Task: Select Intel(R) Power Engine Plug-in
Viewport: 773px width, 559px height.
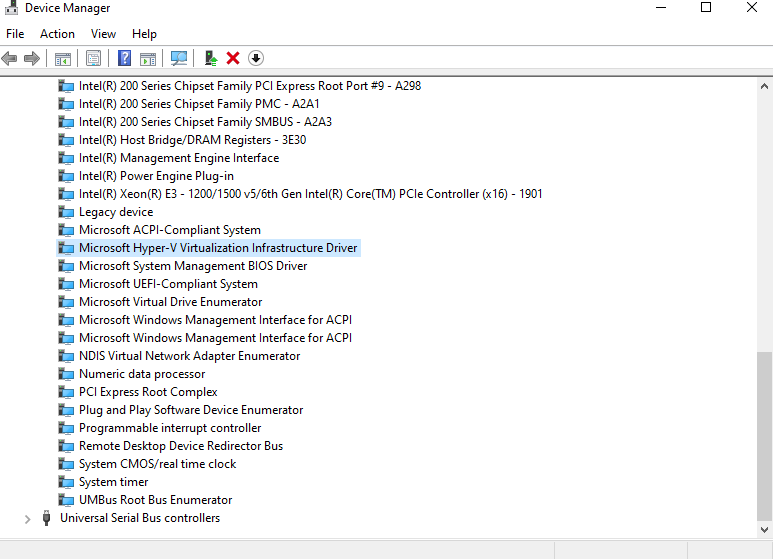Action: [x=156, y=176]
